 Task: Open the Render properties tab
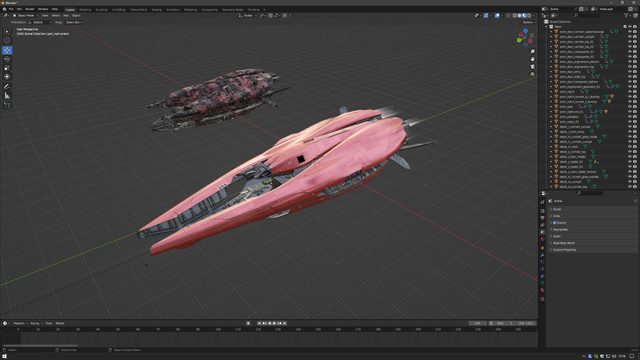click(542, 211)
